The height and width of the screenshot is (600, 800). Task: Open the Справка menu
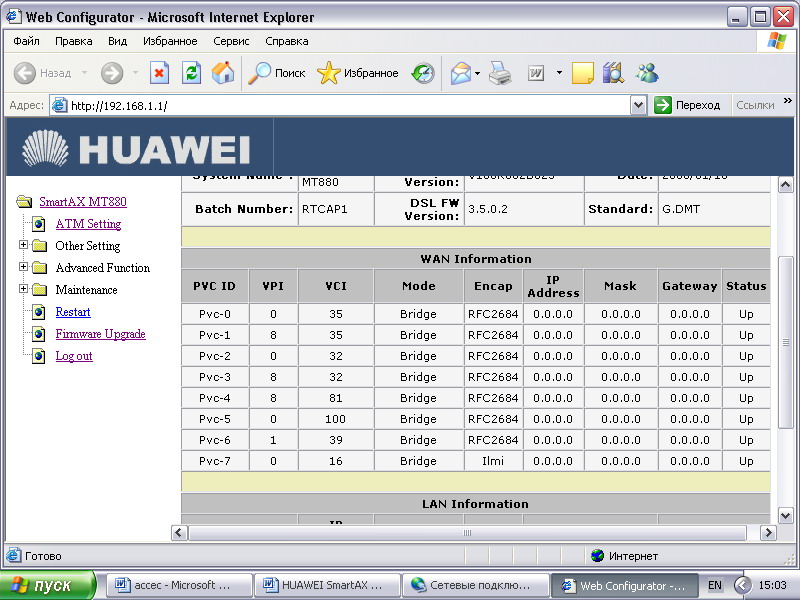[287, 41]
